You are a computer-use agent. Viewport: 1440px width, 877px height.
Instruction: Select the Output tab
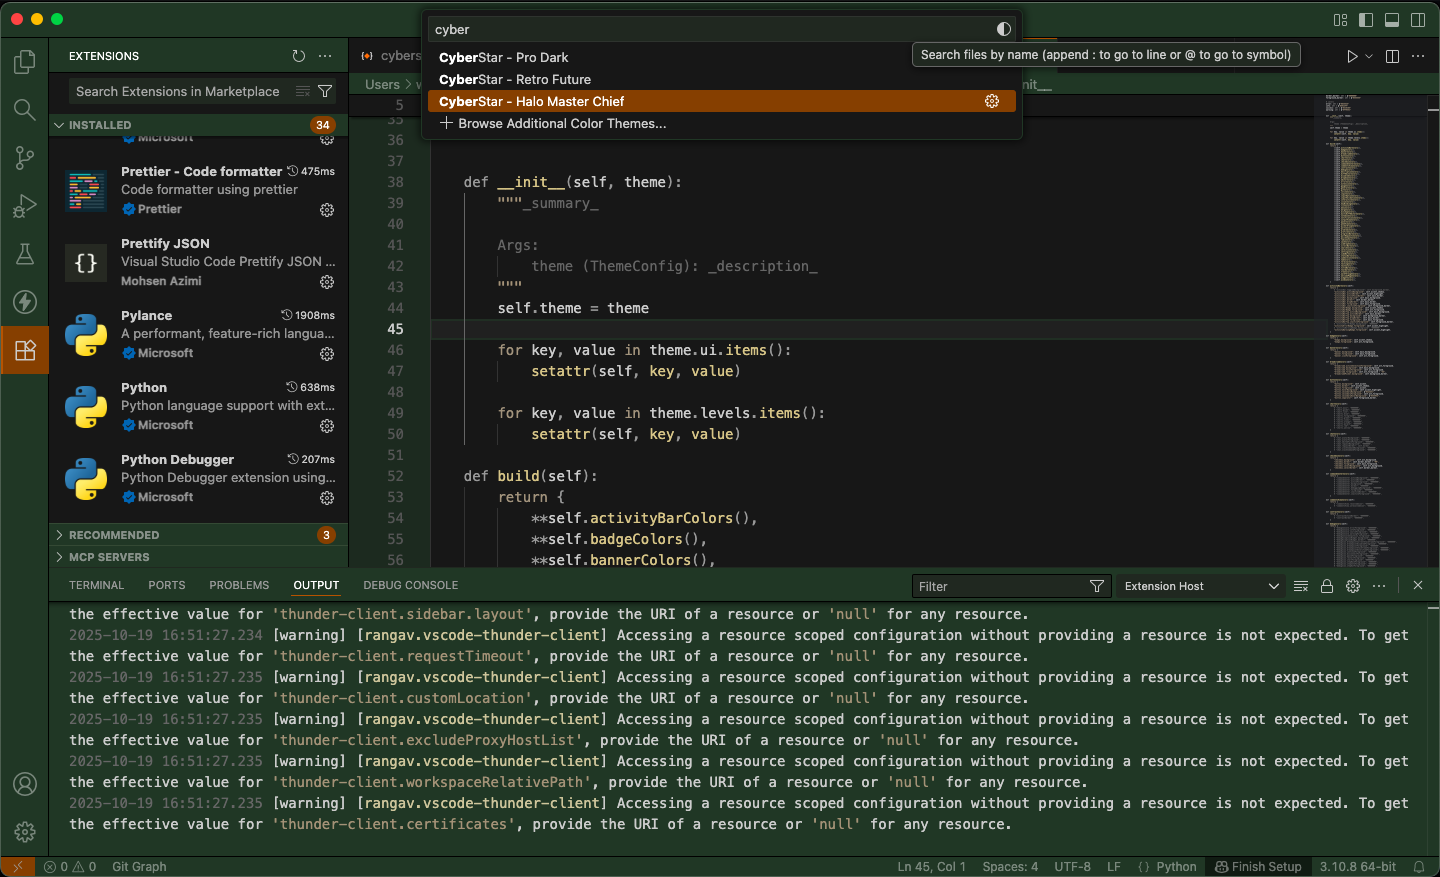(x=316, y=585)
